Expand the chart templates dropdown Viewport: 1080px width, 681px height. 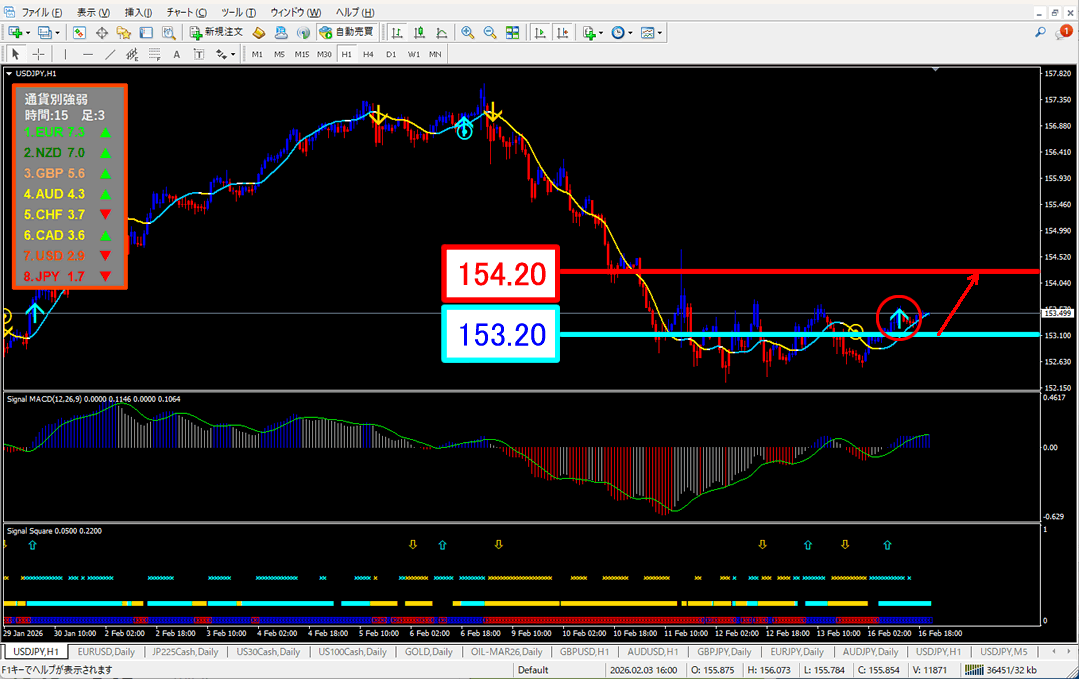[660, 32]
